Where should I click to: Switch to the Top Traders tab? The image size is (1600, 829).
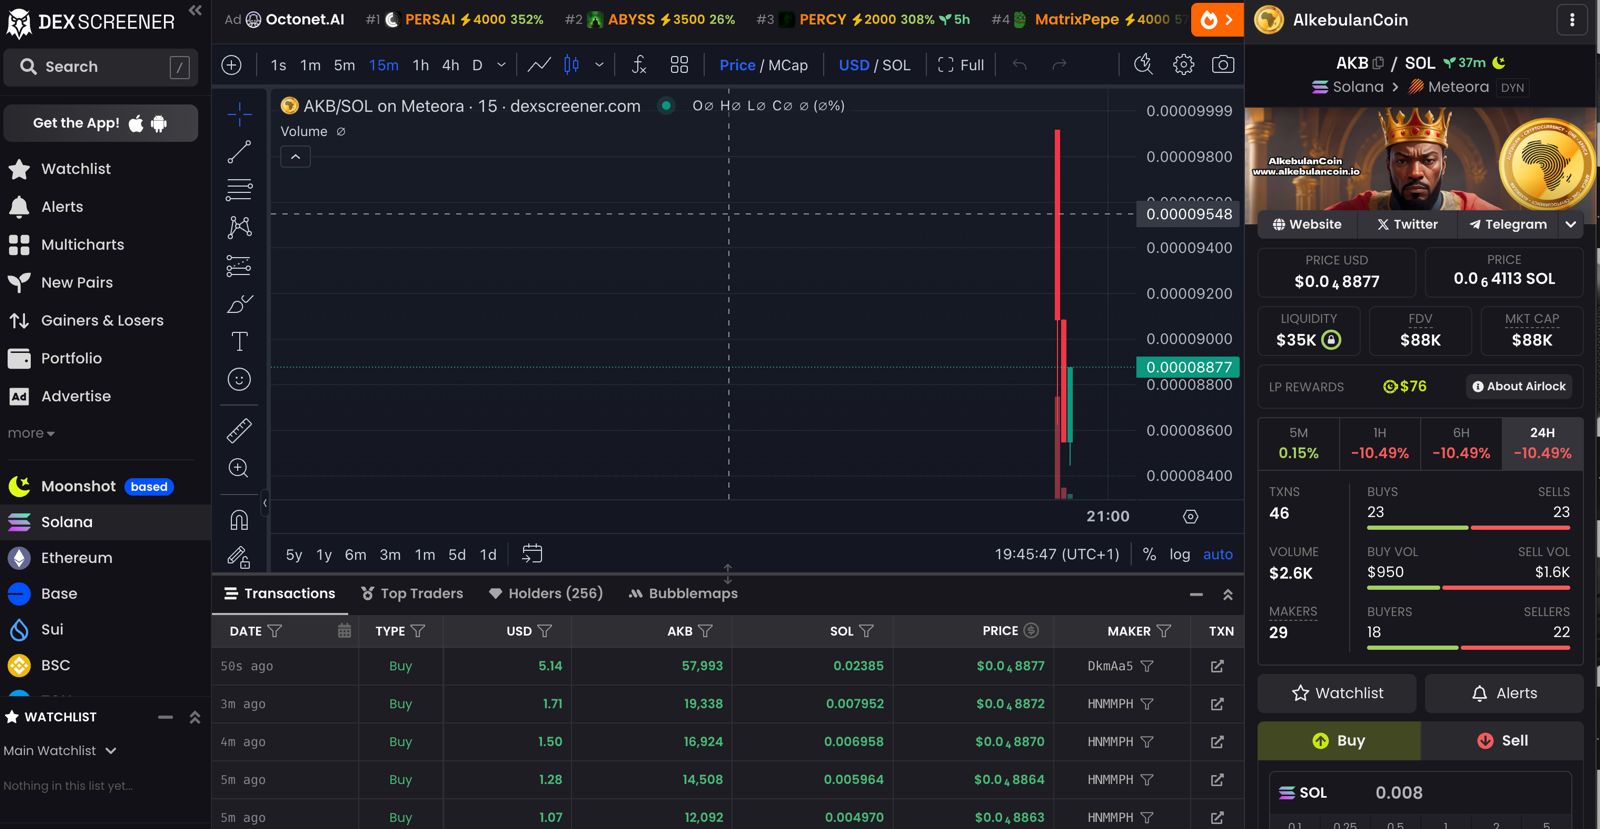coord(412,594)
